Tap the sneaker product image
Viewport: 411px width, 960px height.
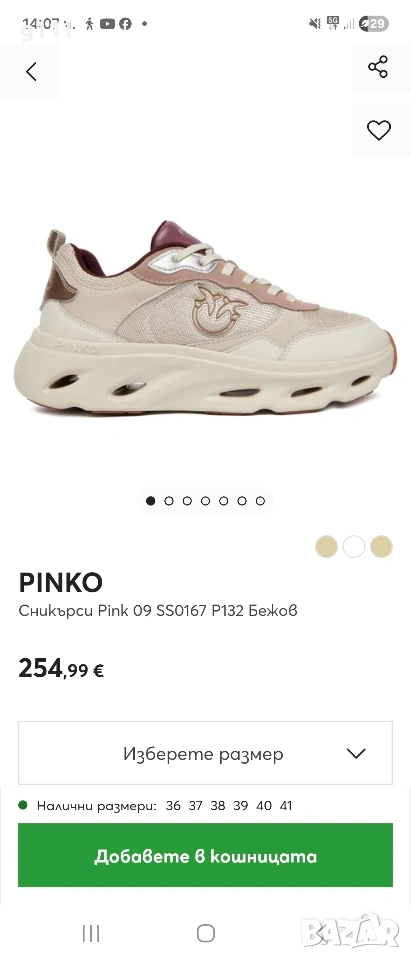point(205,318)
